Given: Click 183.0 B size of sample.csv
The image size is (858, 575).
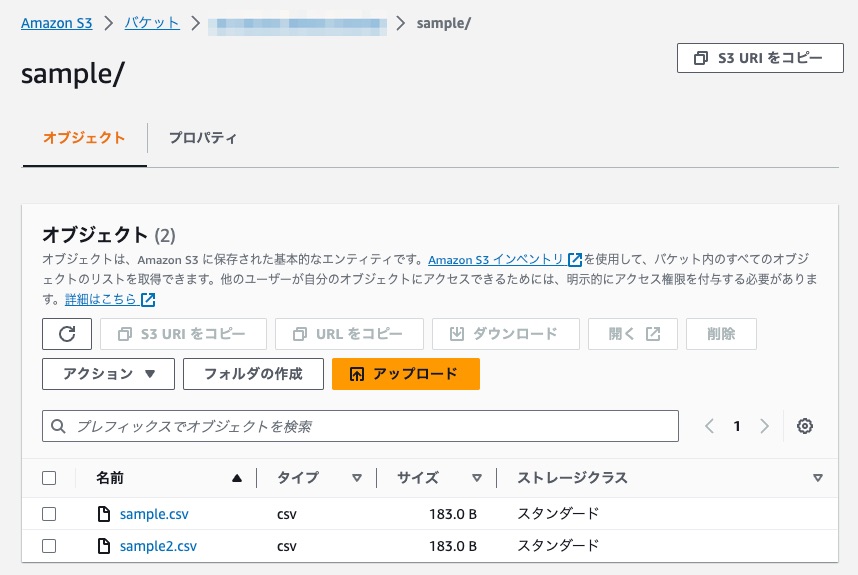Looking at the screenshot, I should [453, 514].
